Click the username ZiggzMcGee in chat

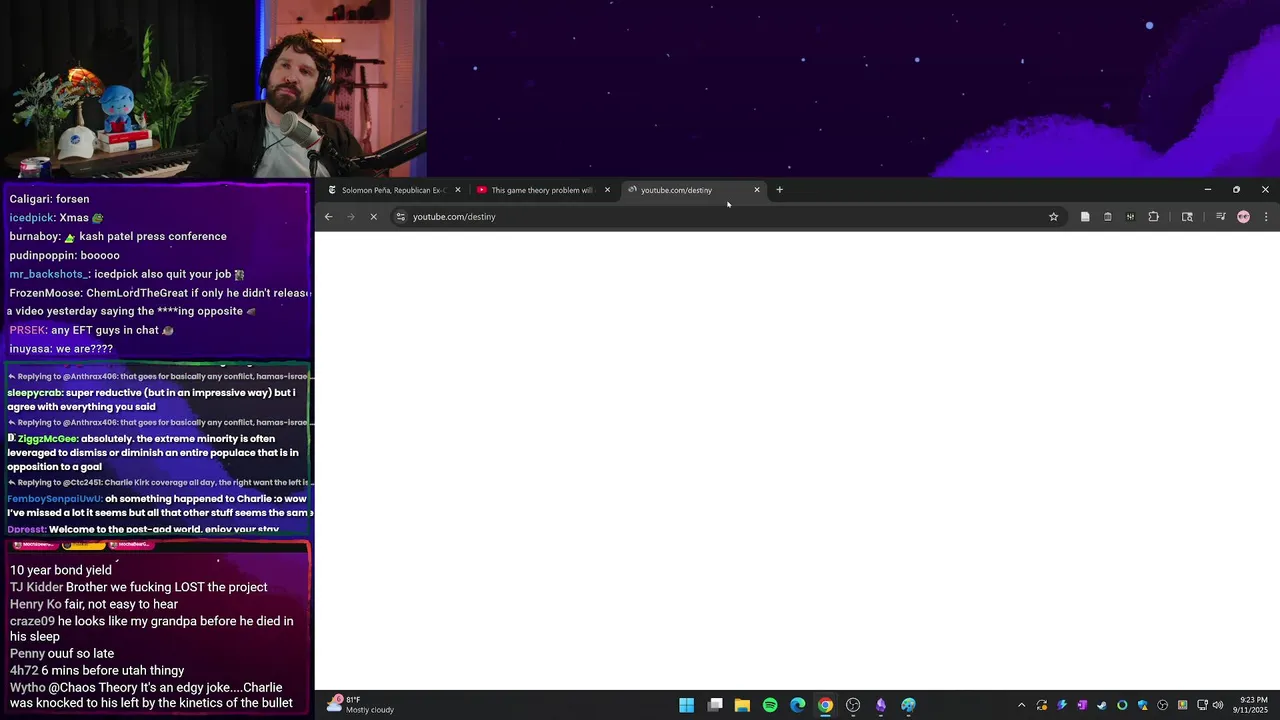tap(47, 439)
